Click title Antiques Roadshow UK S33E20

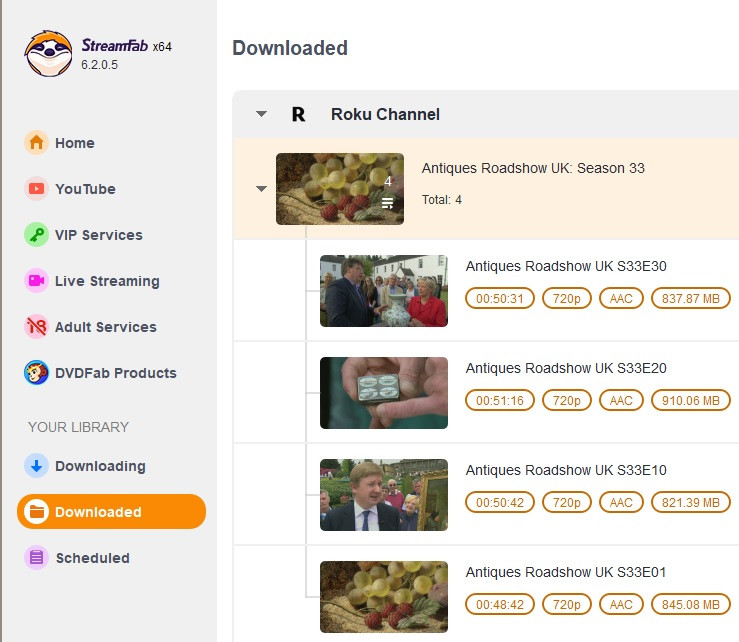566,368
